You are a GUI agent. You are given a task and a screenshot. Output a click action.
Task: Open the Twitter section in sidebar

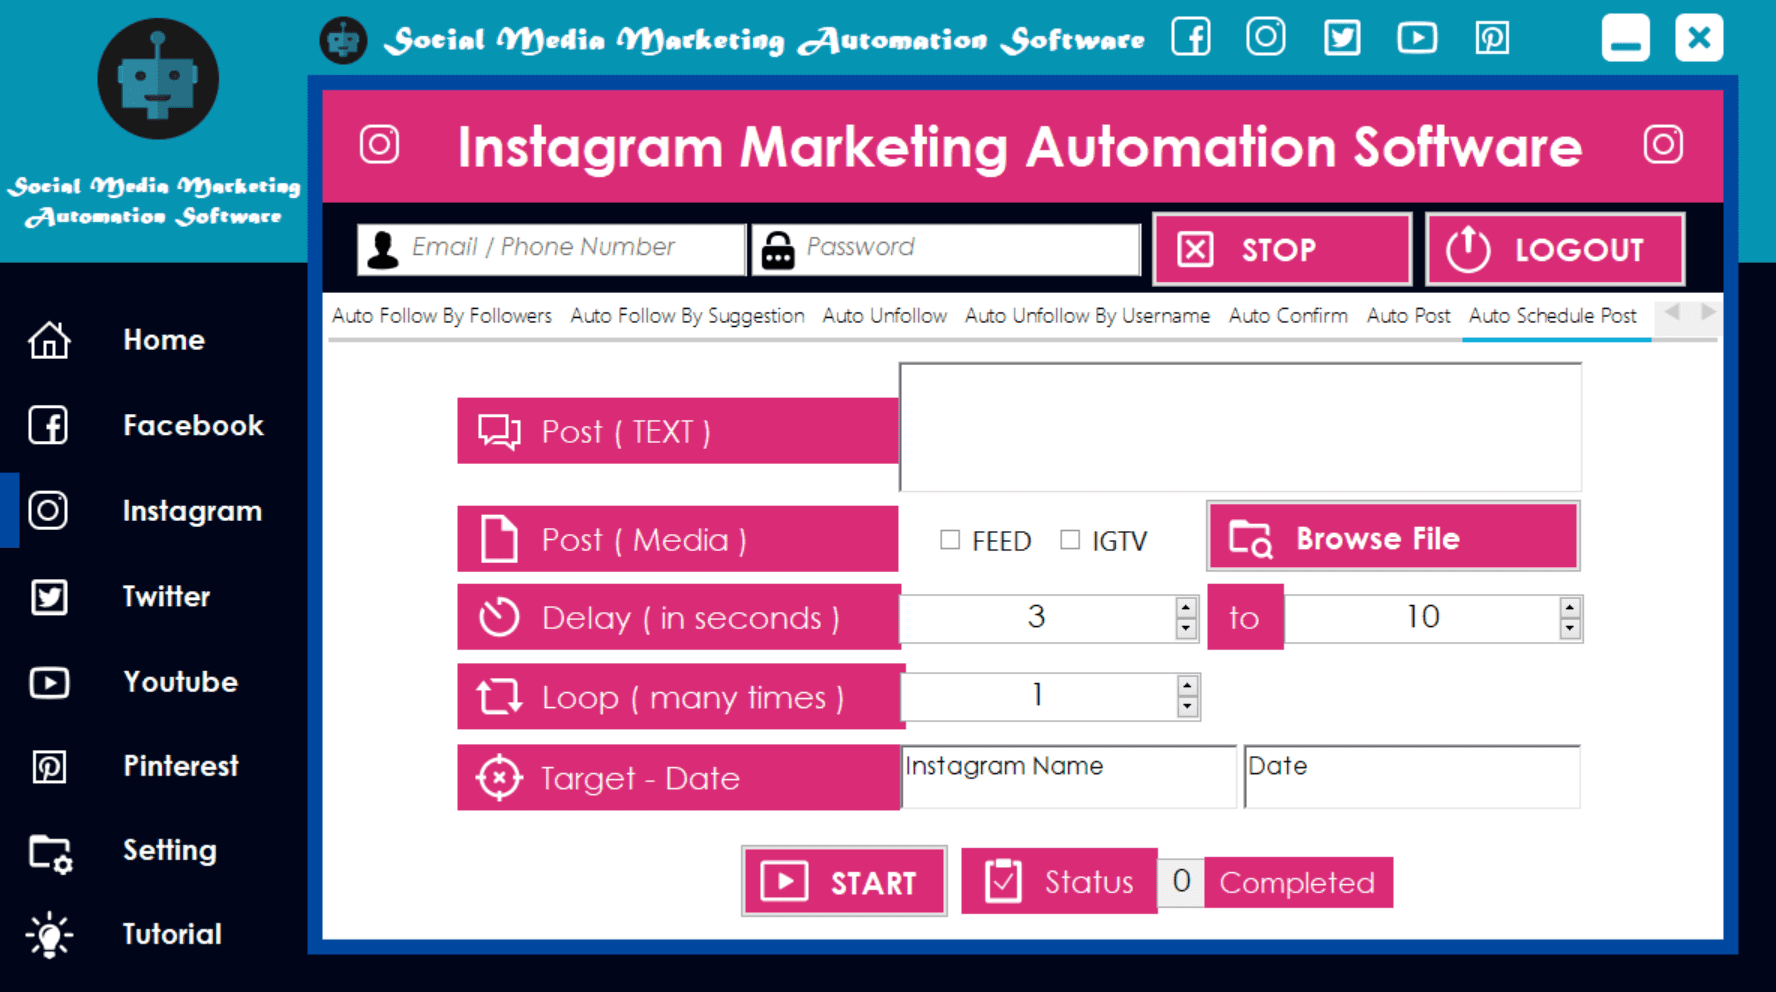tap(166, 597)
